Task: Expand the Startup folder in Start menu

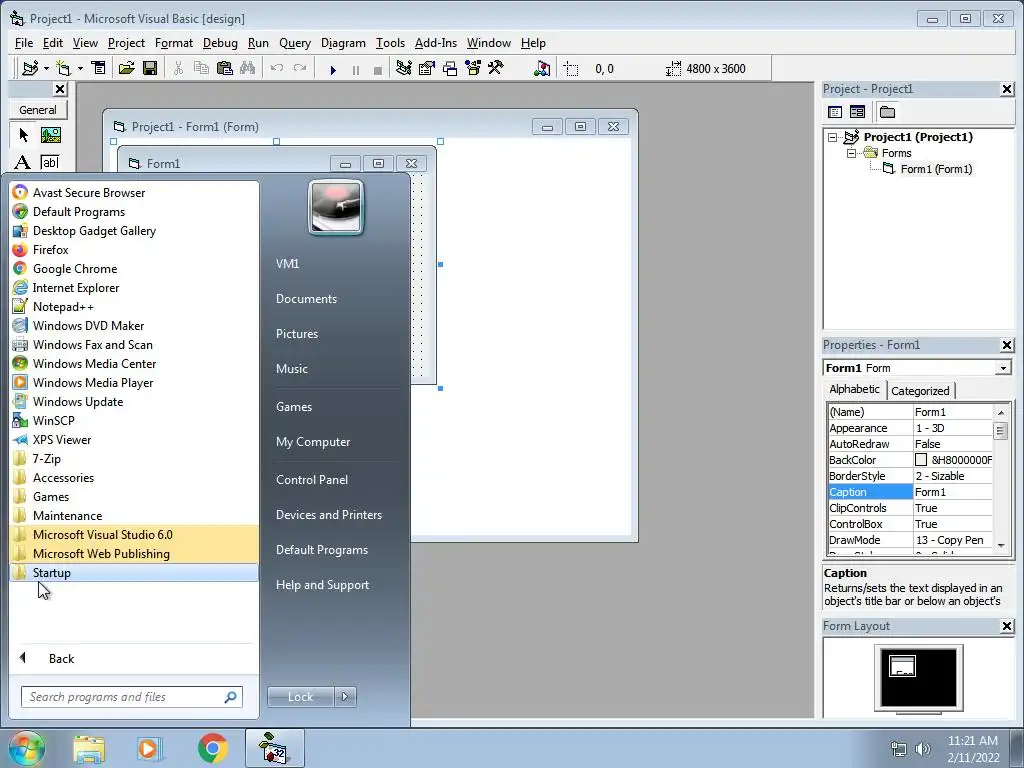Action: [134, 573]
